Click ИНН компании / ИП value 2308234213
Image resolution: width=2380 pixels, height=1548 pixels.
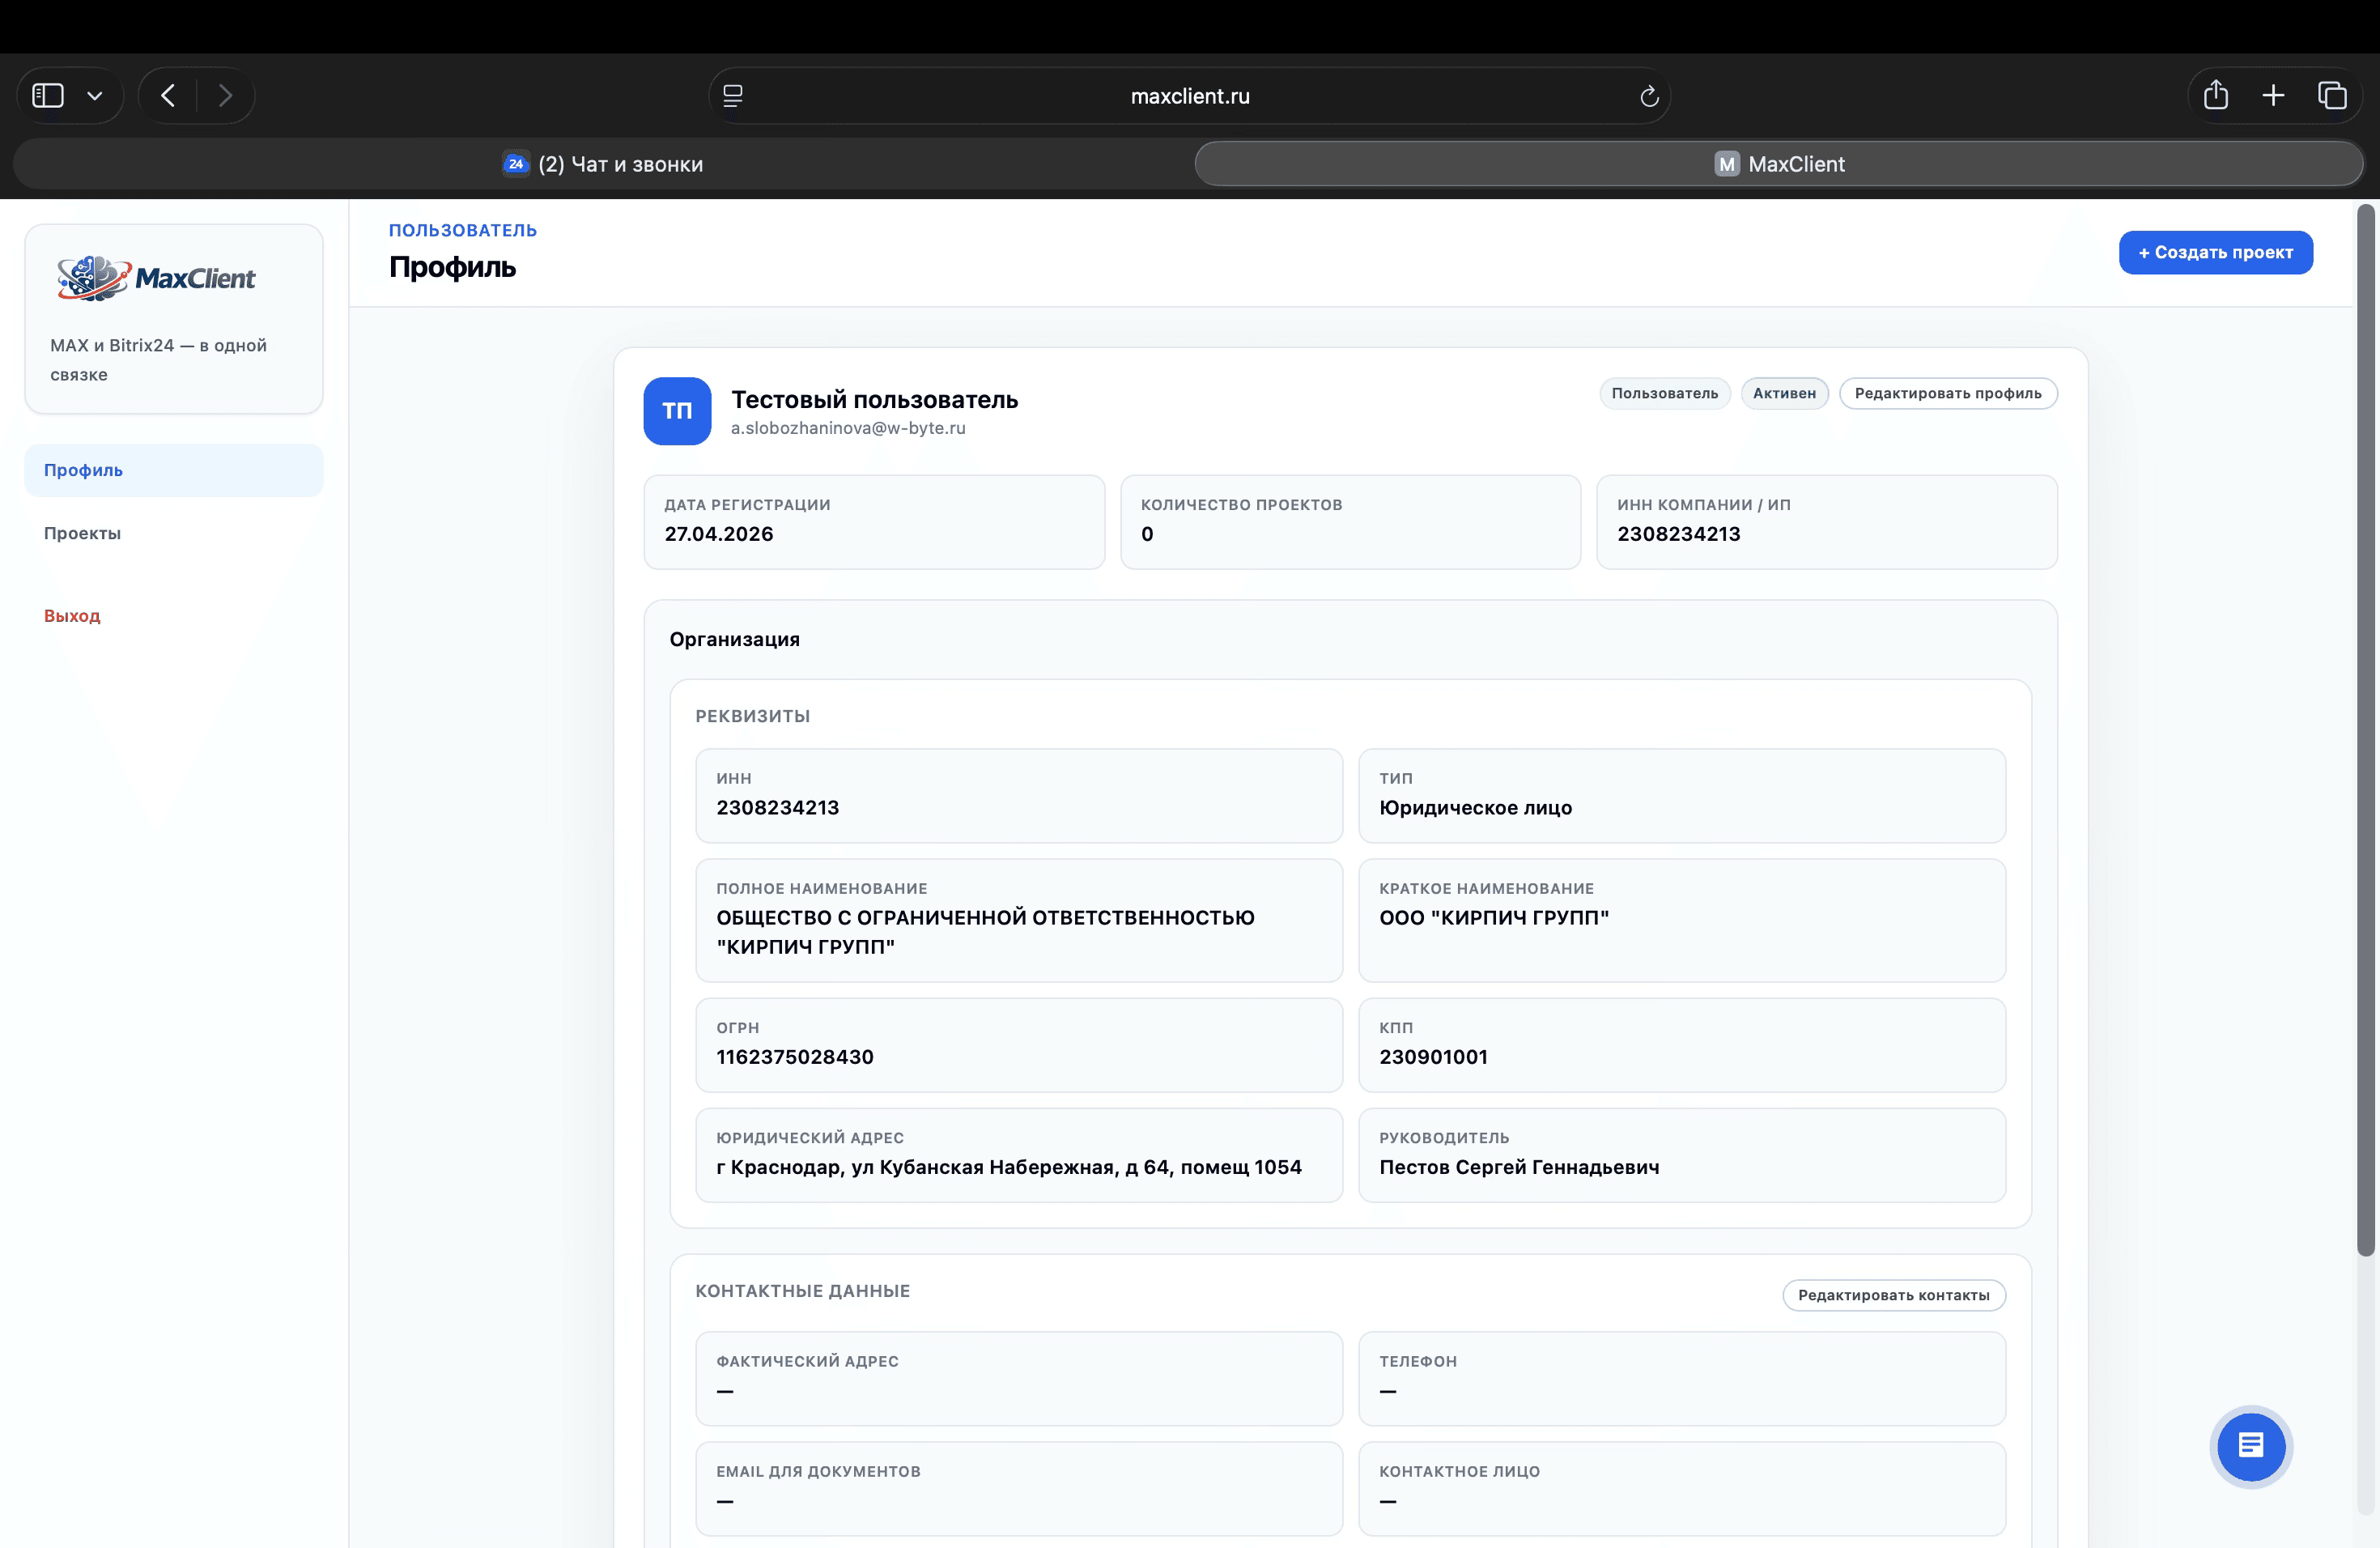pos(1678,534)
